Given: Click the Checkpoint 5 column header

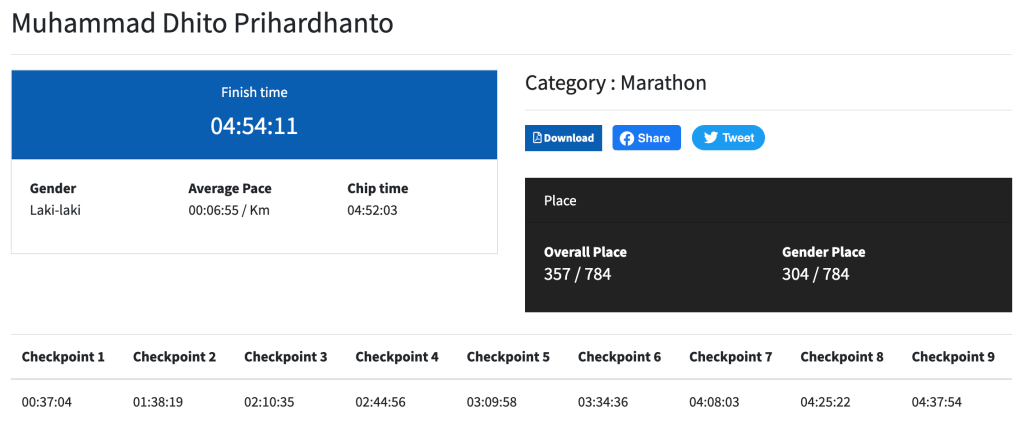Looking at the screenshot, I should point(508,357).
